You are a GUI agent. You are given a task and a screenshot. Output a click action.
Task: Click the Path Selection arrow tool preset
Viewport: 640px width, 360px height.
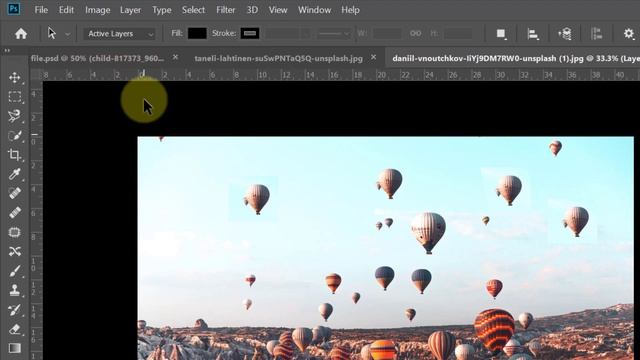(x=51, y=33)
